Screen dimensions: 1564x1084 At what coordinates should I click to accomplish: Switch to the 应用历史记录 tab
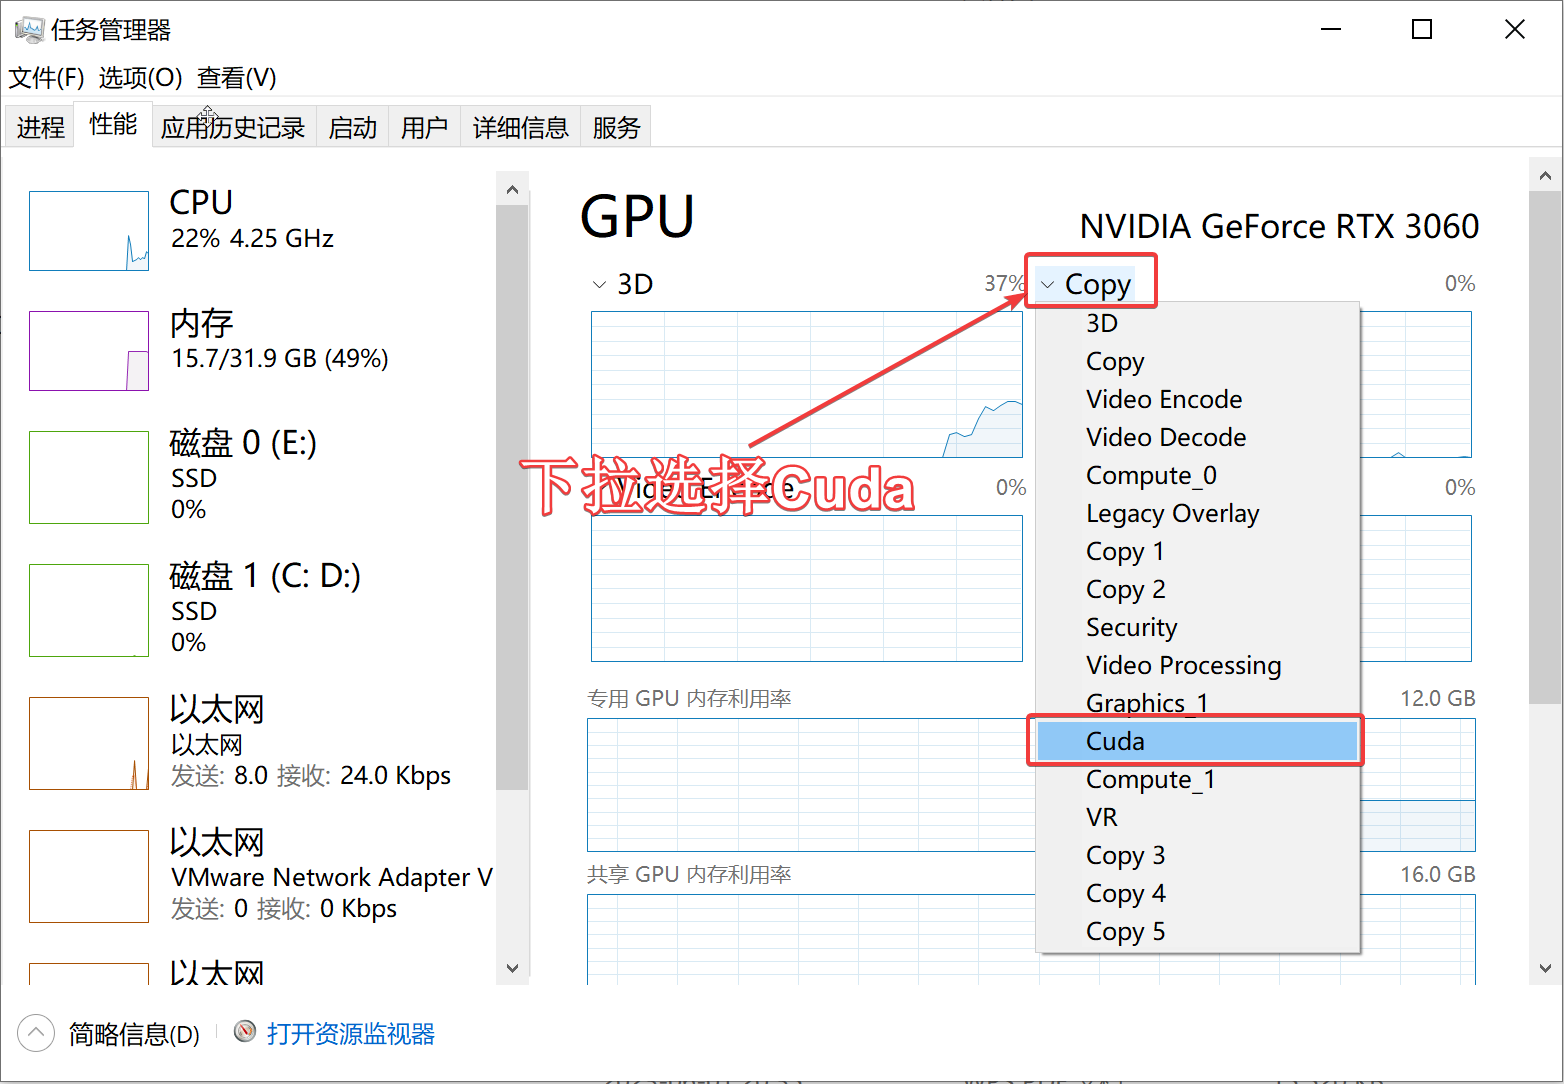(x=233, y=127)
